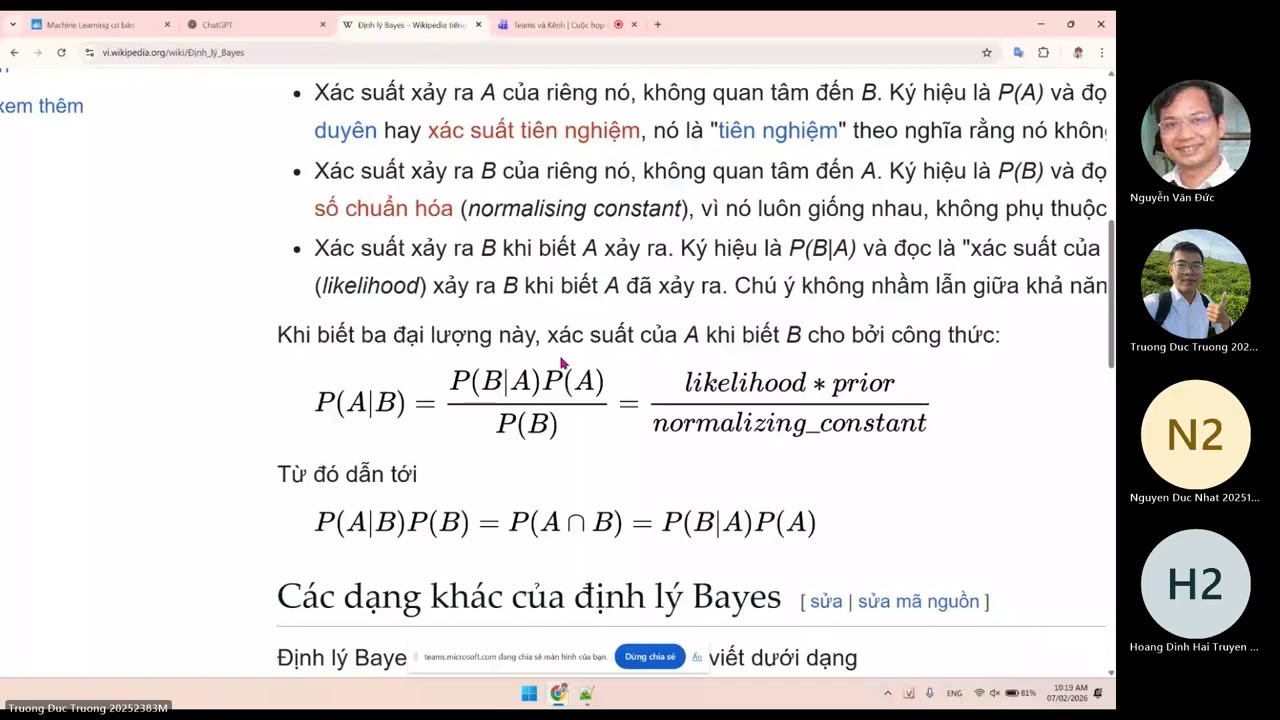Click the Từ đó dẫn tới text

(347, 474)
